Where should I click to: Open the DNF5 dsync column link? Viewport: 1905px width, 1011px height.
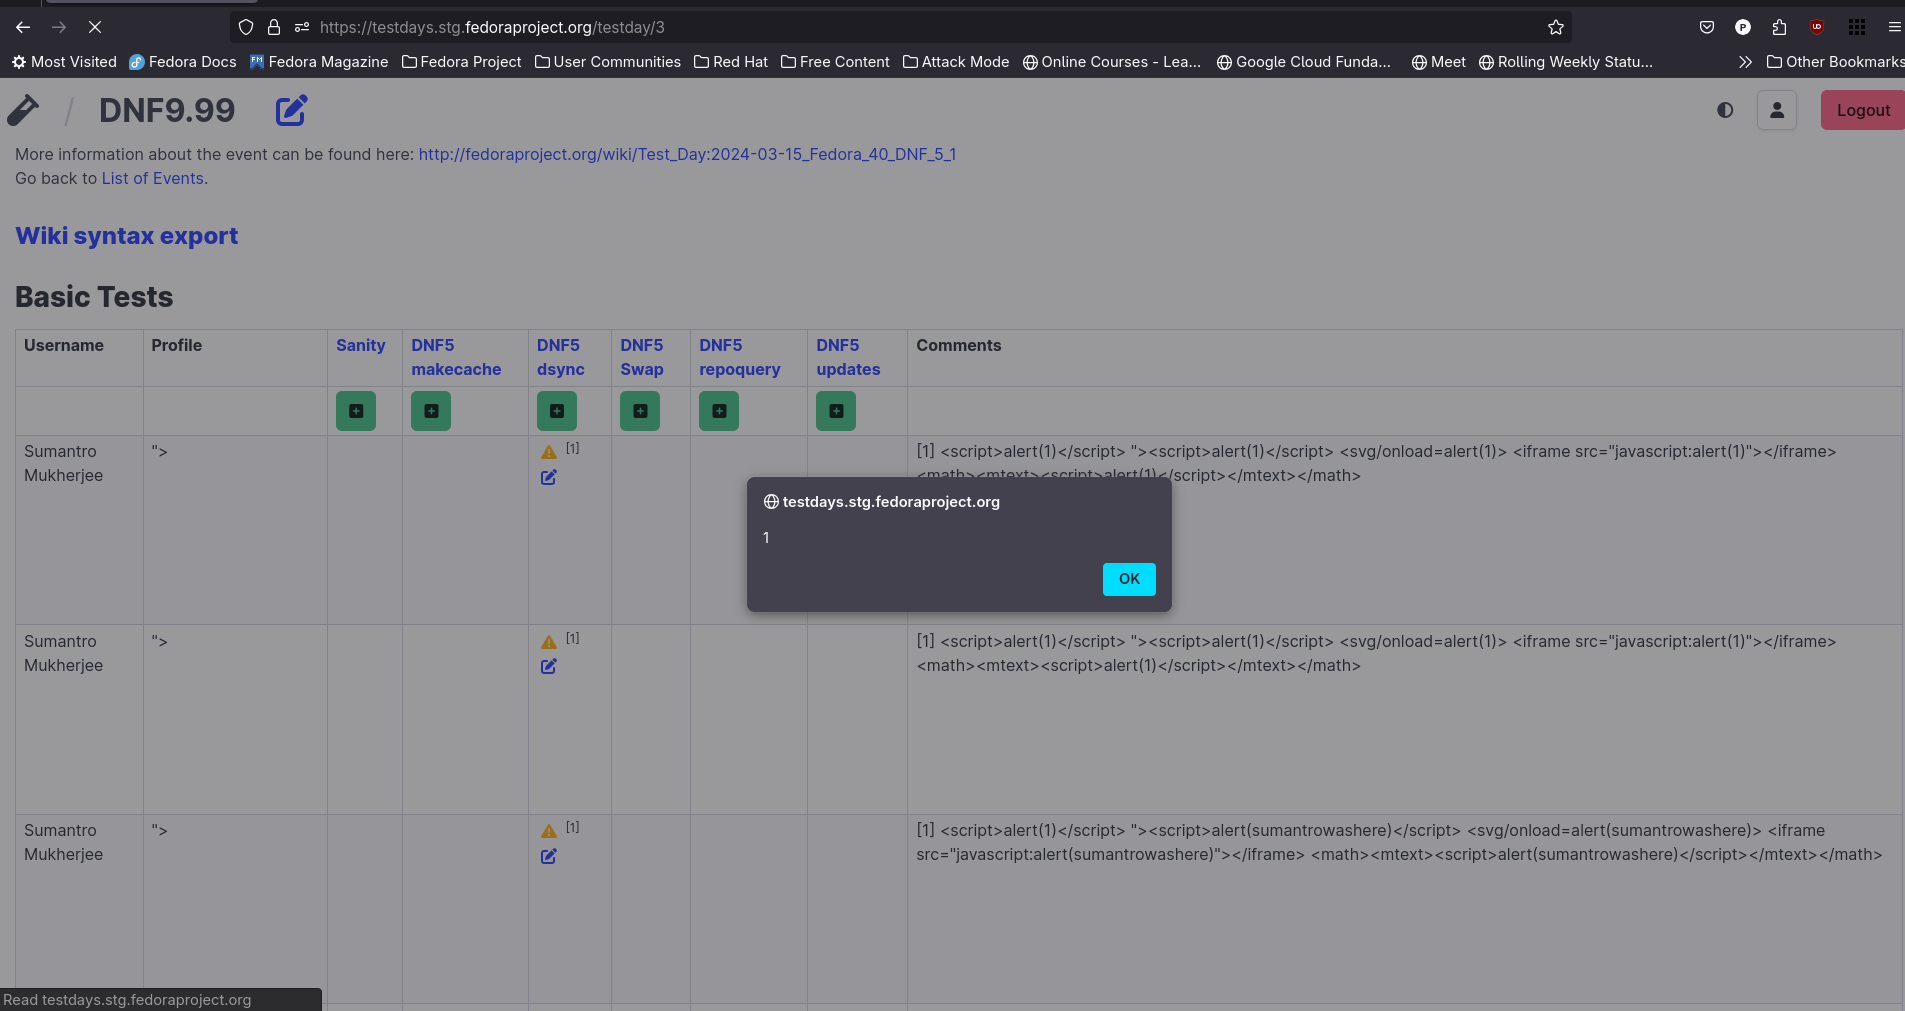561,357
